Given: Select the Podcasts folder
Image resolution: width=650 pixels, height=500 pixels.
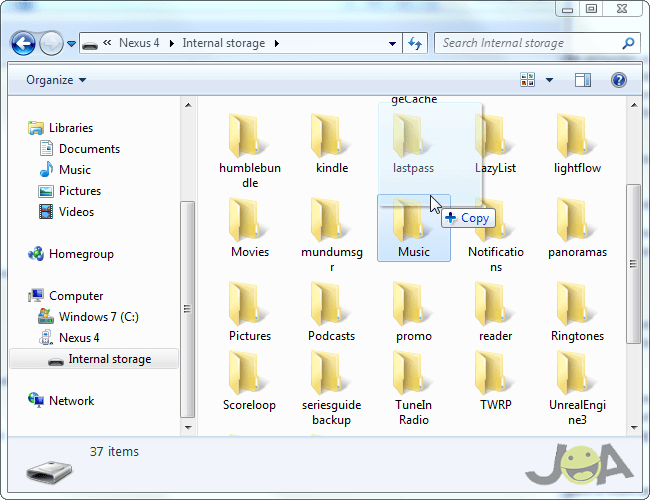Looking at the screenshot, I should click(x=332, y=311).
